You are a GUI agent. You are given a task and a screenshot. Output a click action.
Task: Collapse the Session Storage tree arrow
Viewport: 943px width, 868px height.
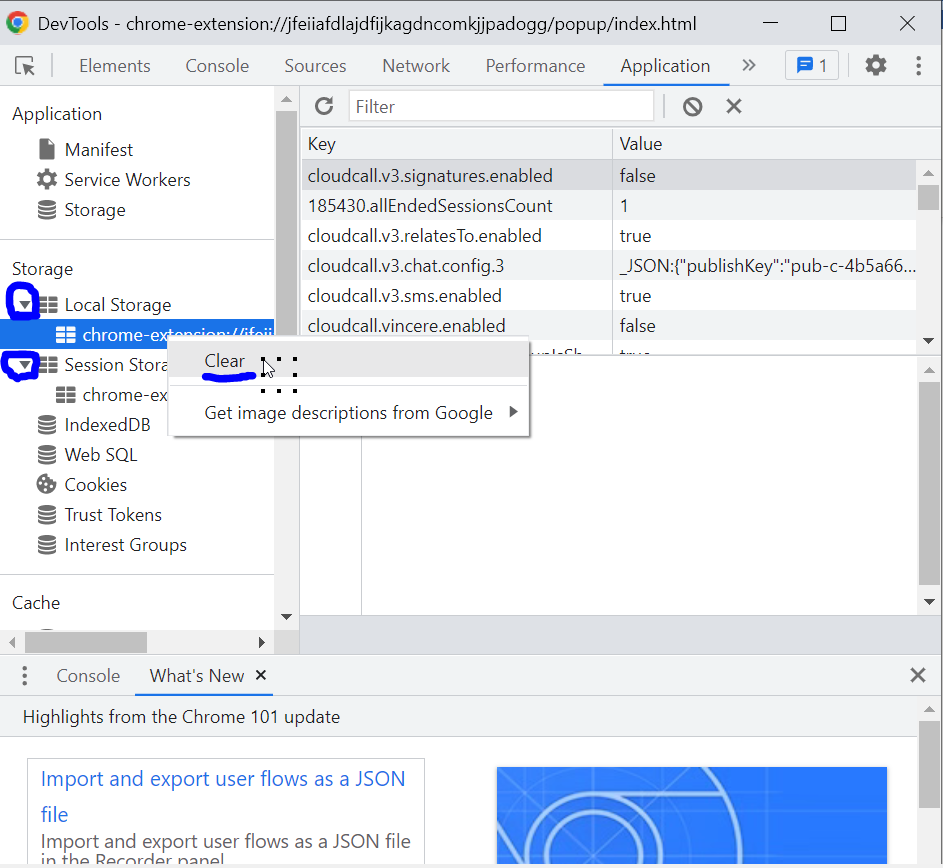tap(23, 365)
